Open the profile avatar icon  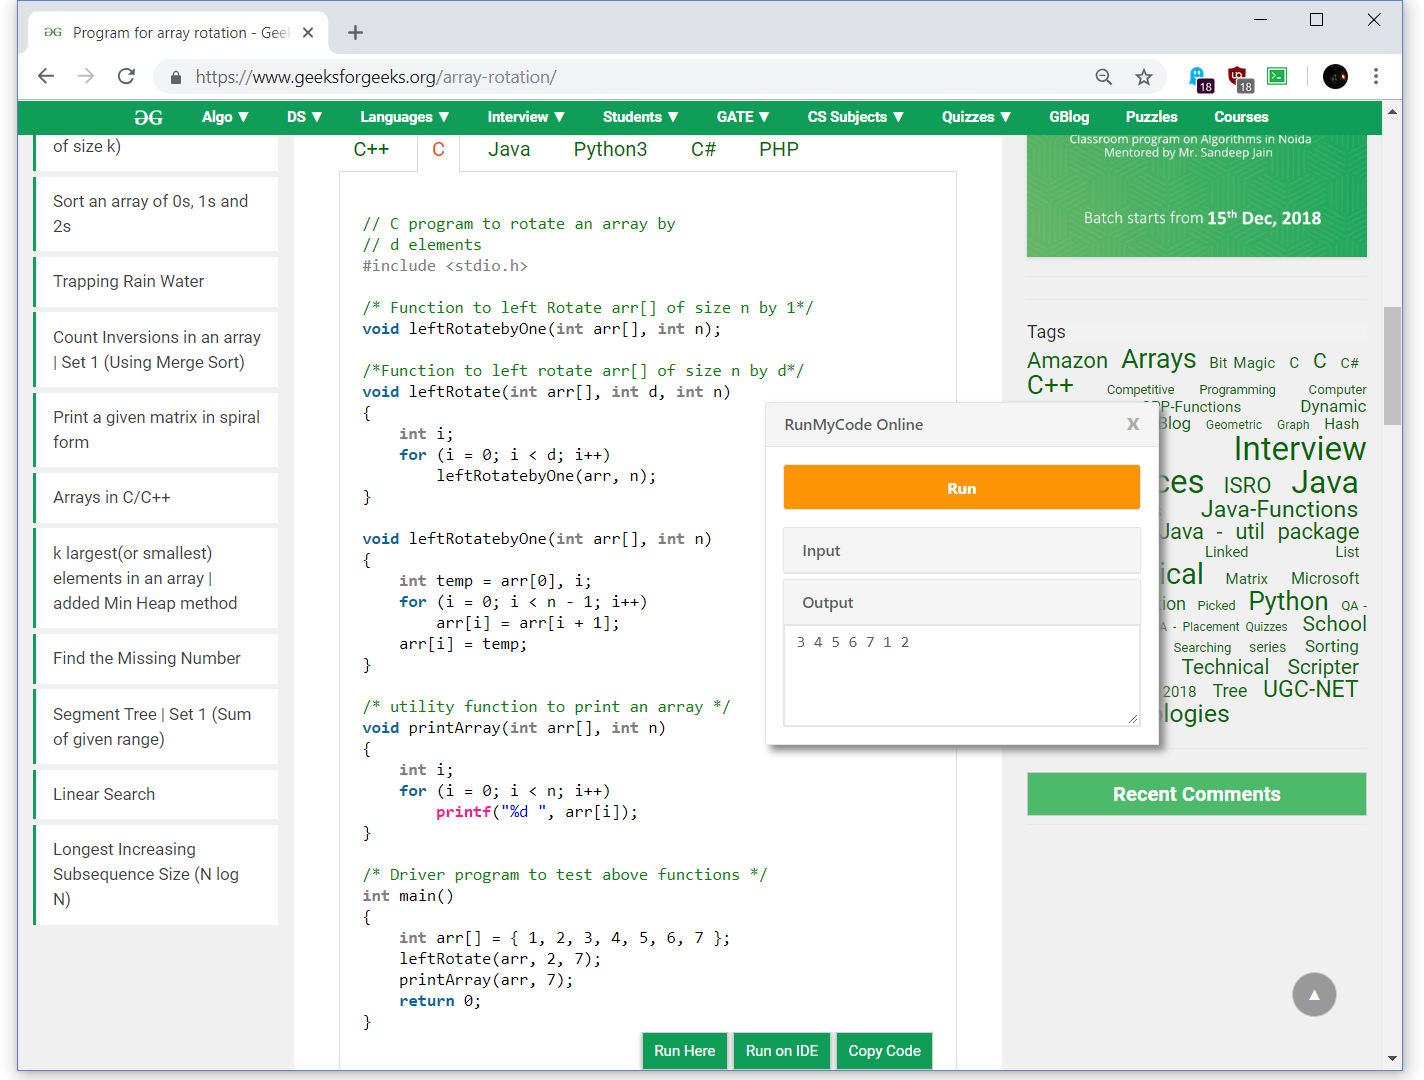click(x=1335, y=77)
